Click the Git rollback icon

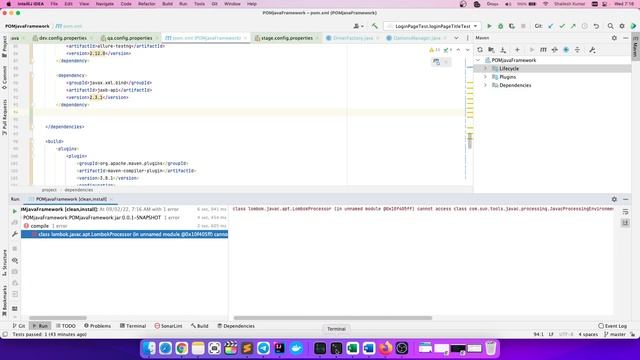(596, 26)
